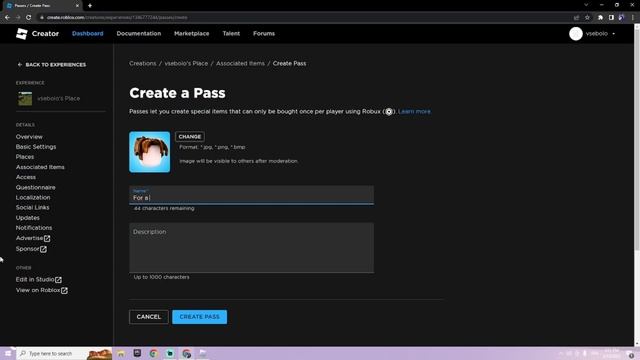Reload the page with the refresh icon
640x360 pixels.
click(28, 18)
